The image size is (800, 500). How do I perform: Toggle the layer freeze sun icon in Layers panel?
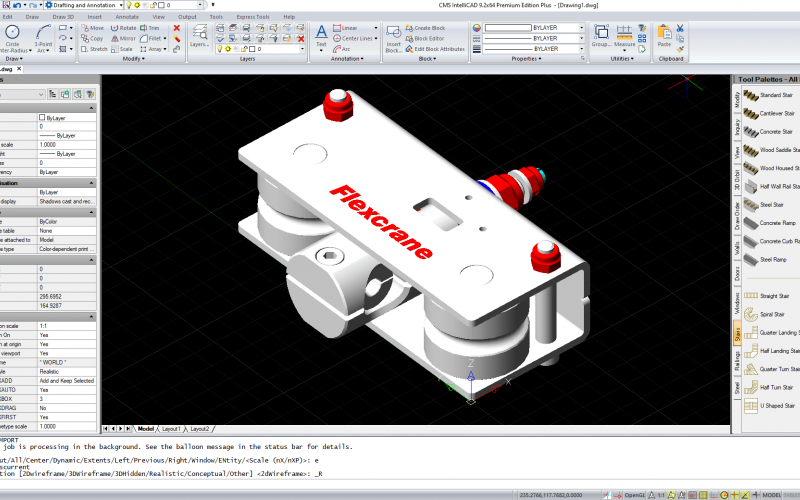pyautogui.click(x=228, y=49)
